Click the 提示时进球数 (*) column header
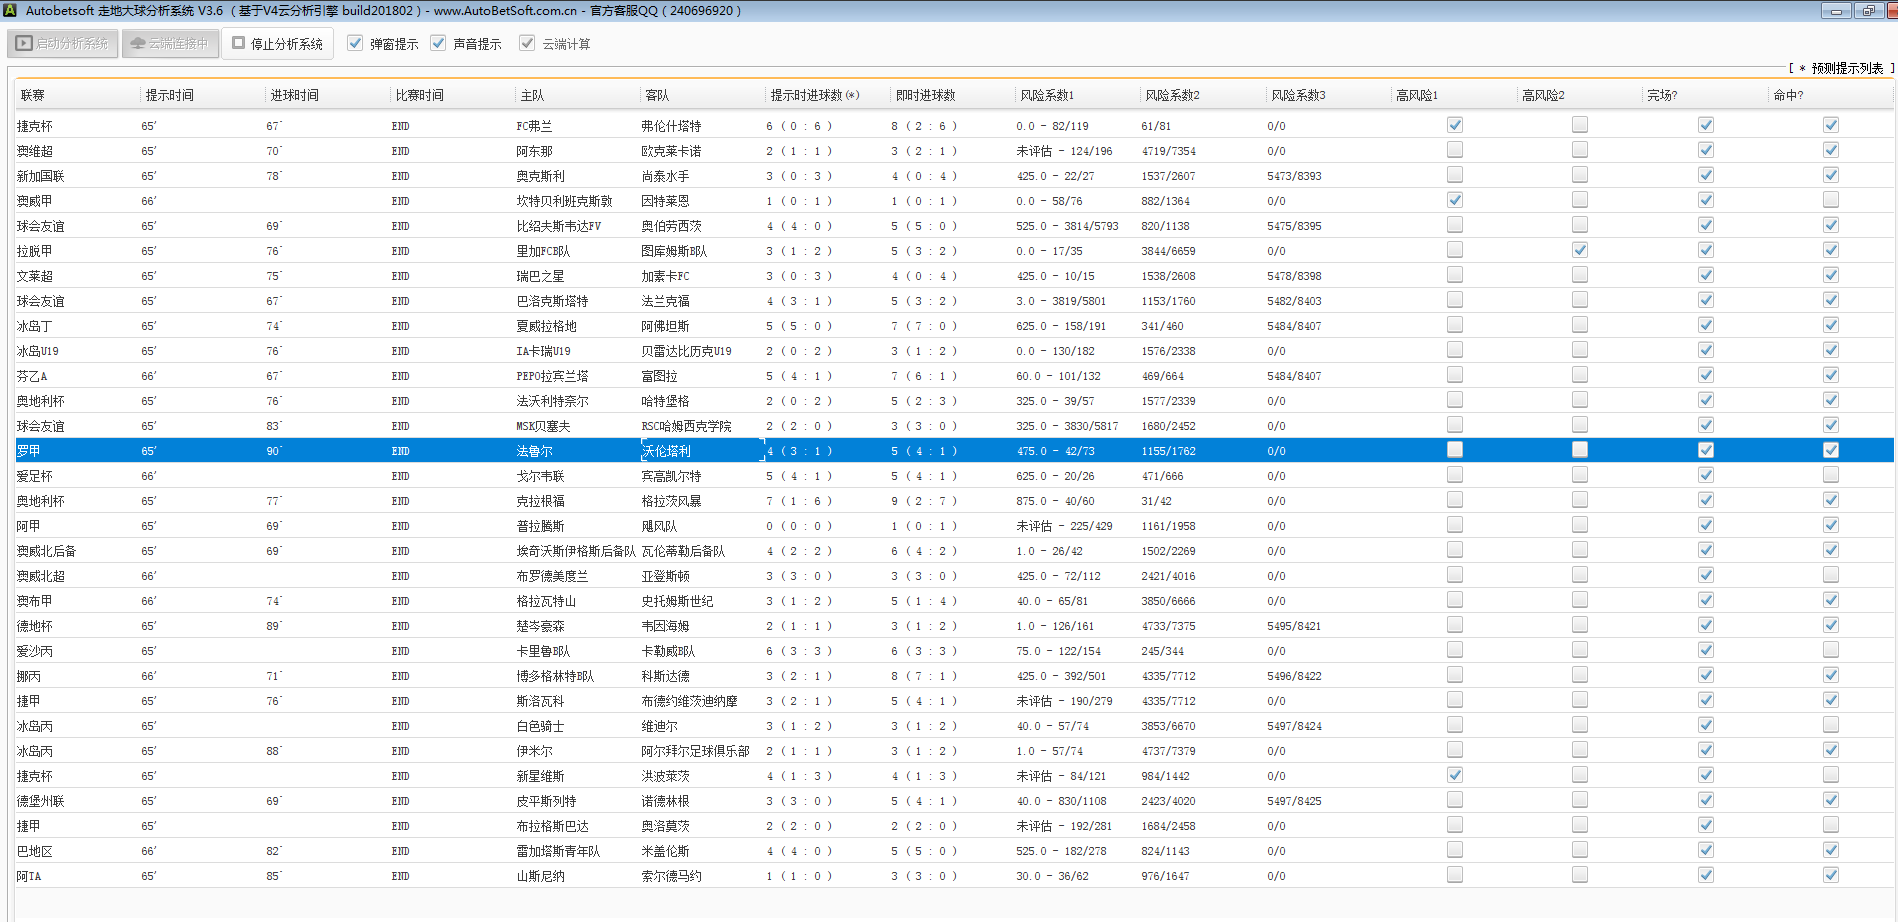1898x922 pixels. pos(814,95)
